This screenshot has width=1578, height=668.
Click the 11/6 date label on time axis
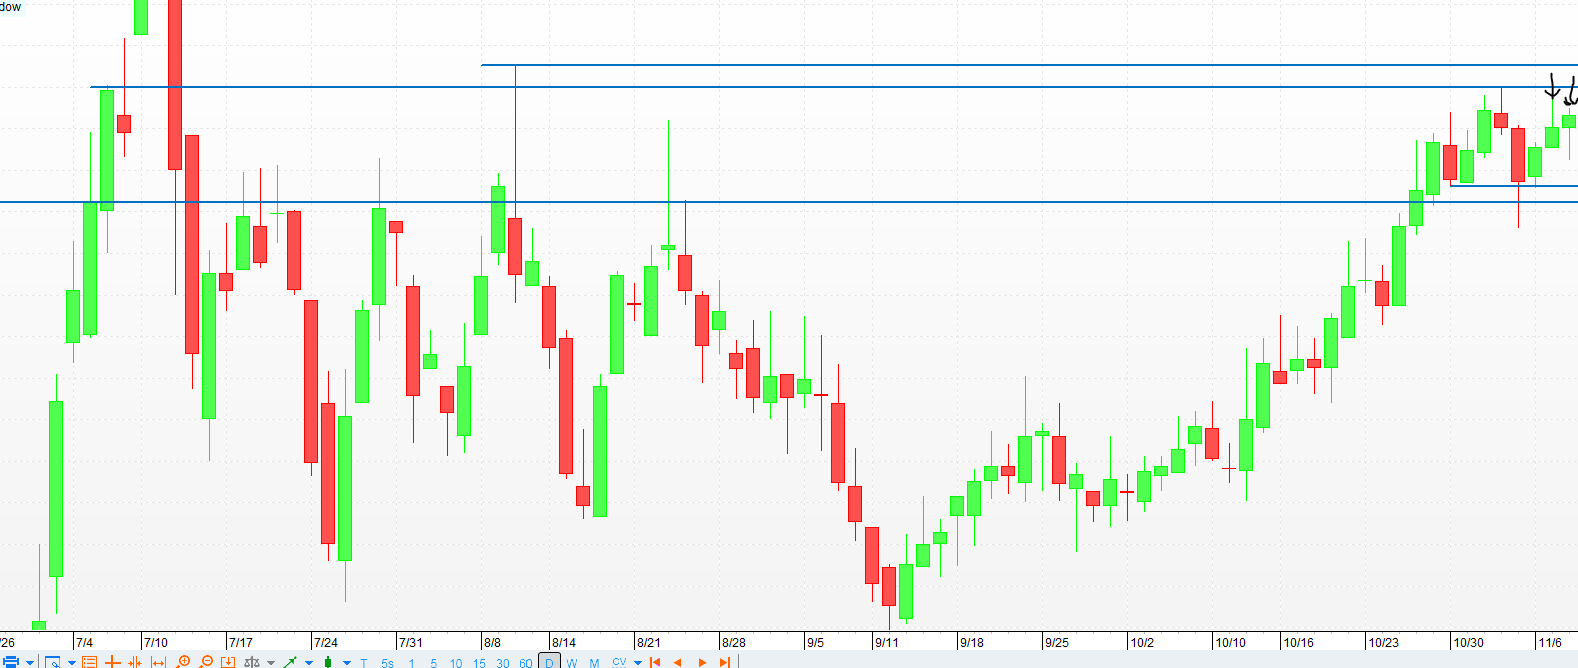pyautogui.click(x=1550, y=642)
